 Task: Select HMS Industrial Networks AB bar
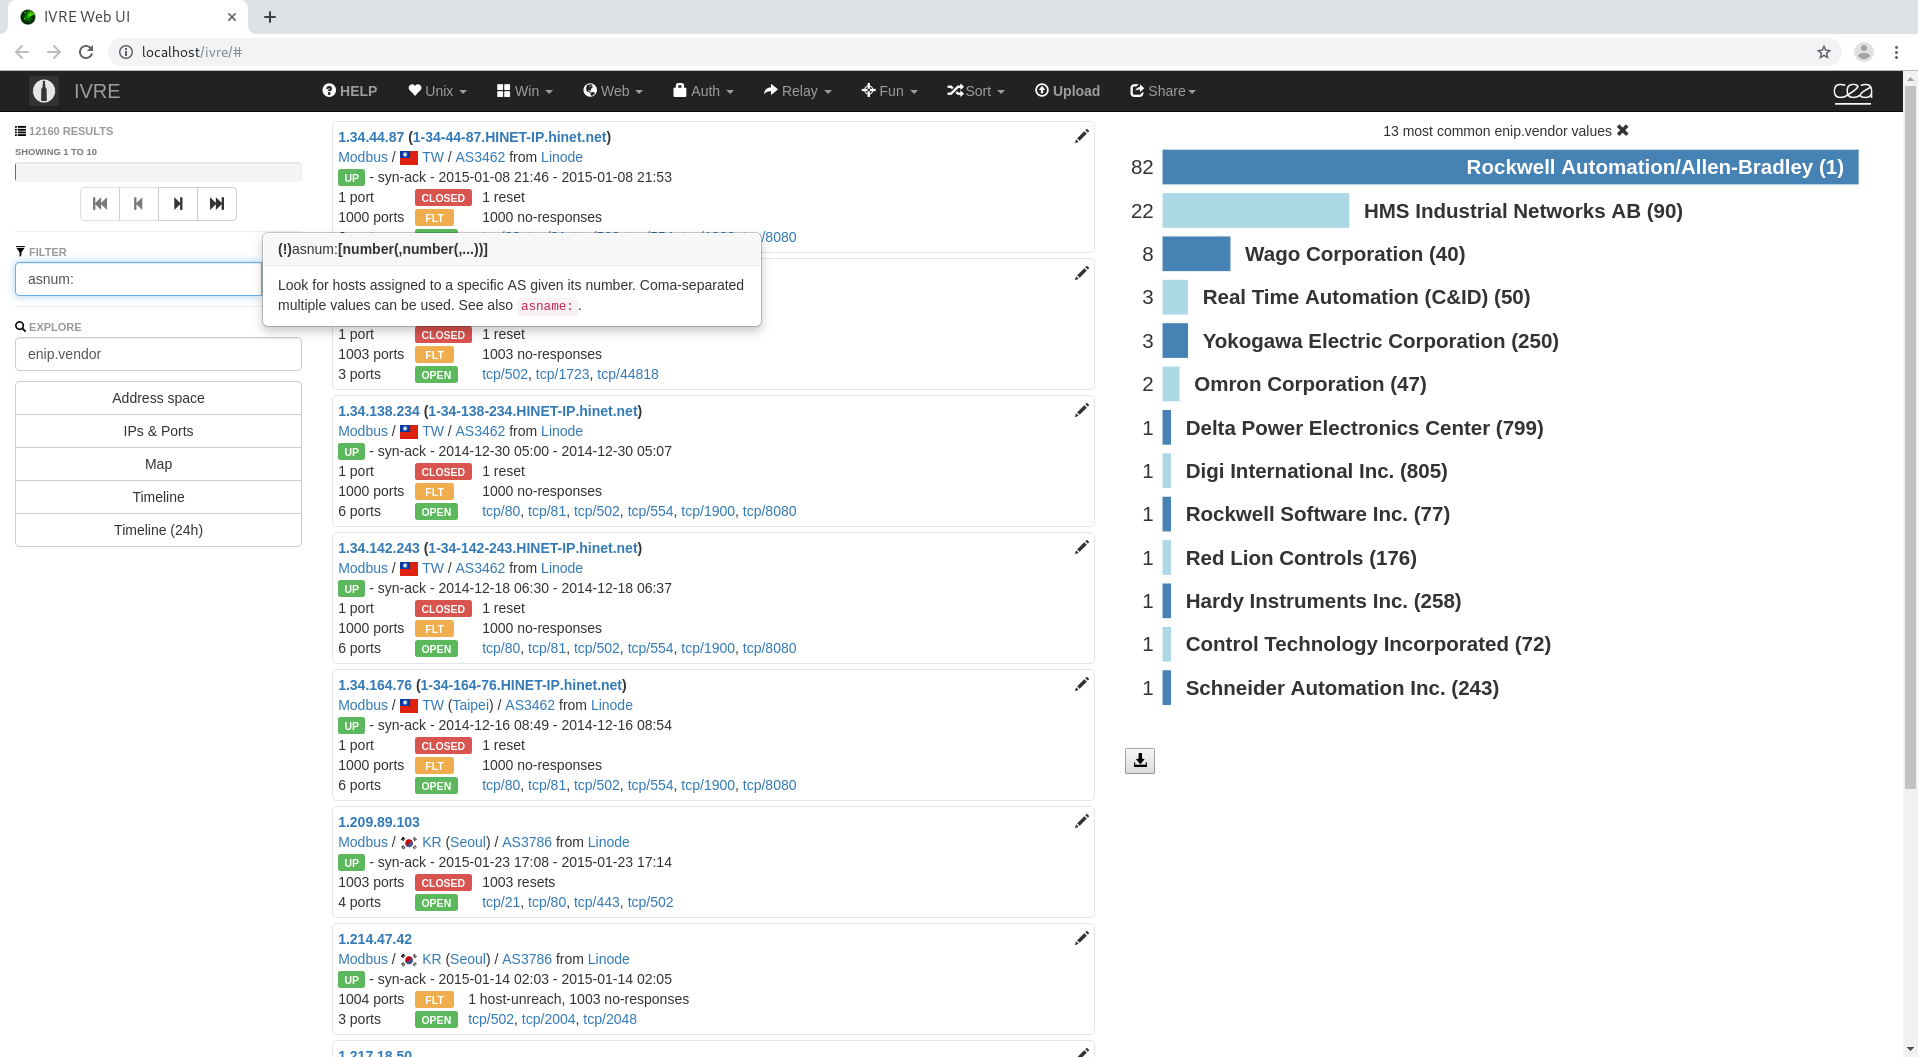(1256, 211)
